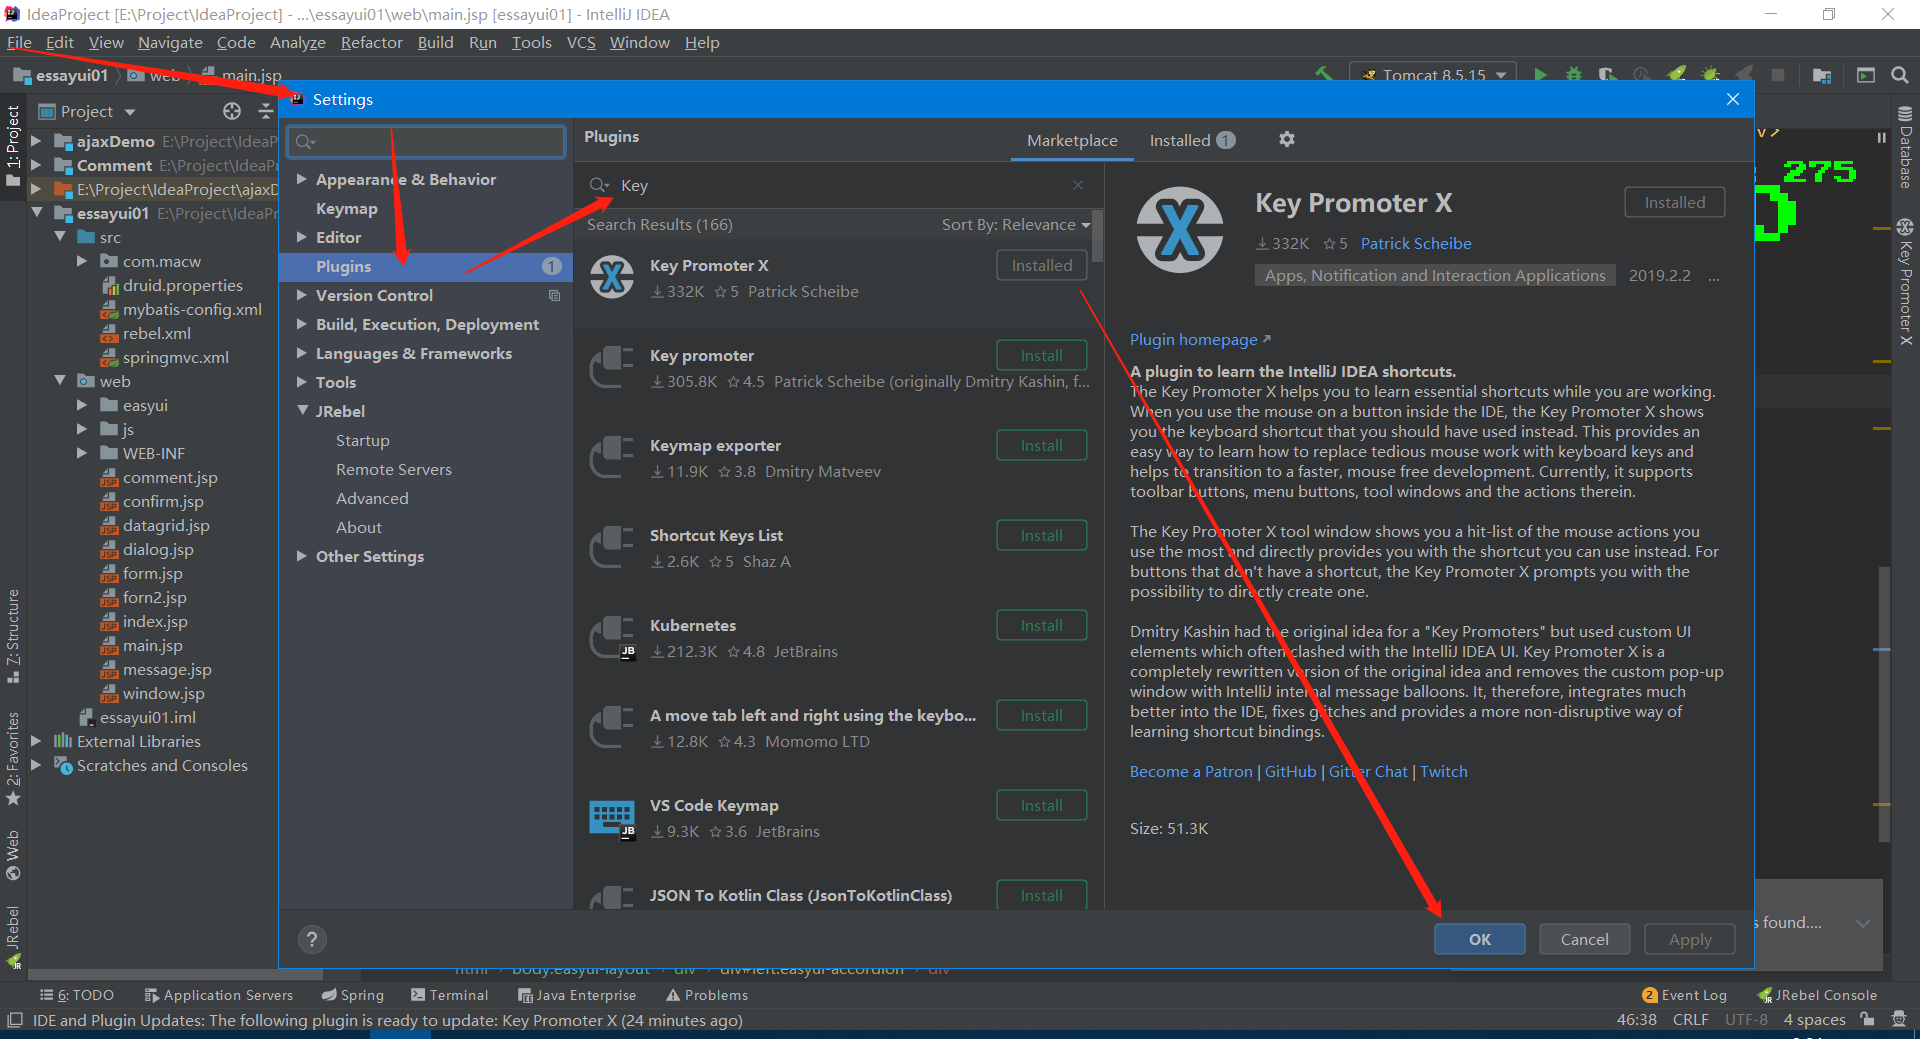The image size is (1920, 1039).
Task: Click the help question mark button
Action: [x=312, y=939]
